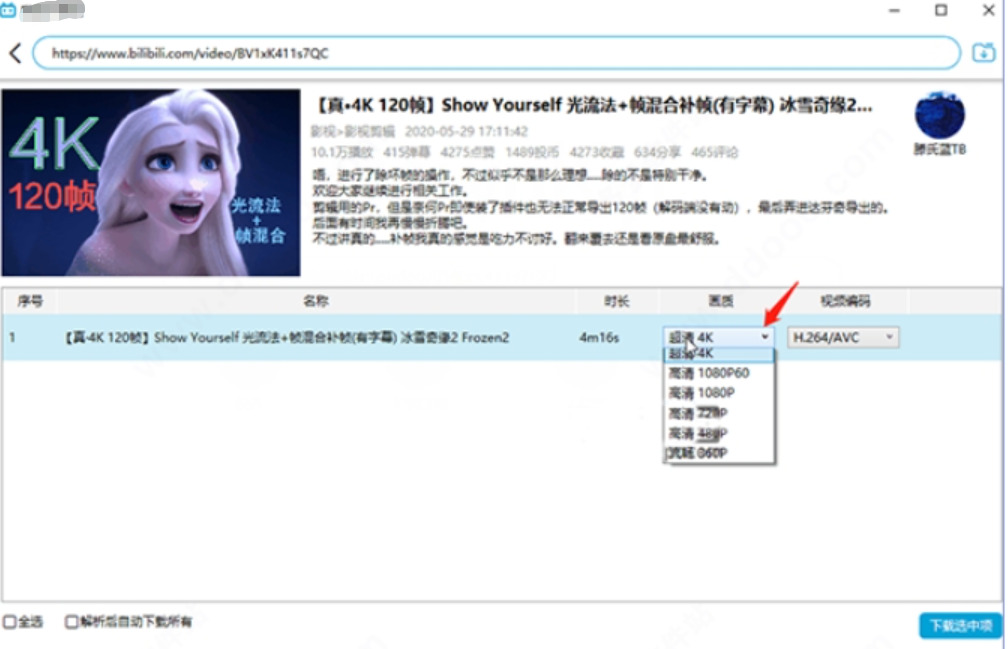The image size is (1008, 649).
Task: Select the 流畅 360P quality option
Action: (x=719, y=452)
